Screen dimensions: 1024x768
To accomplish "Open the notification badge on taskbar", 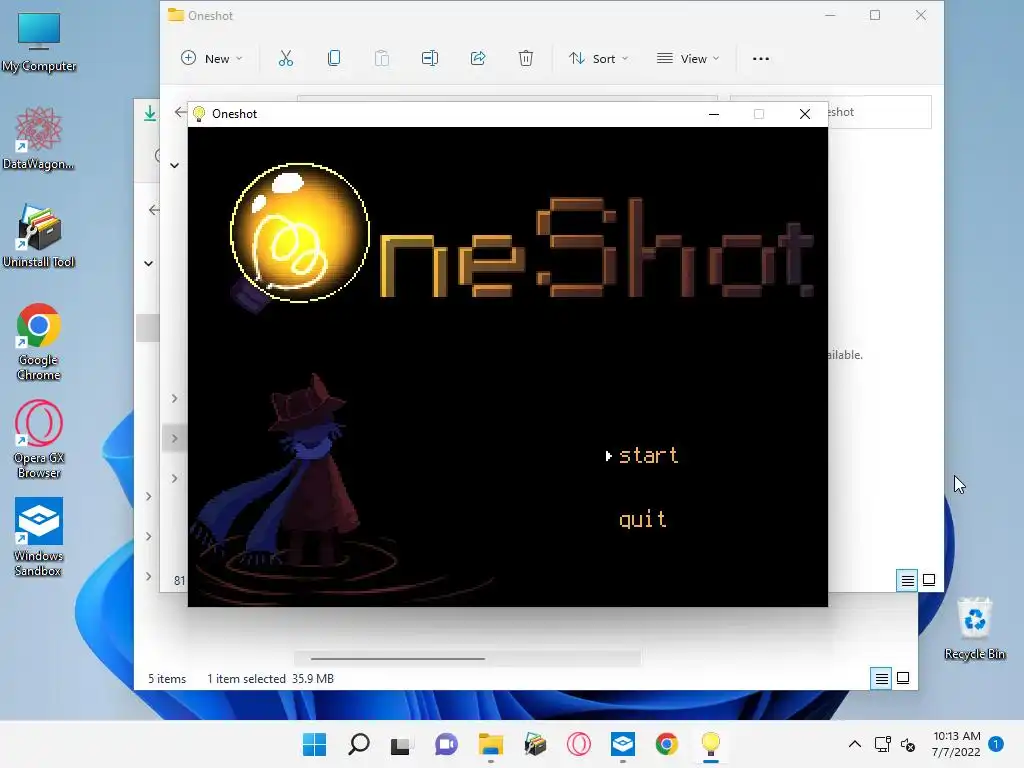I will tap(996, 743).
